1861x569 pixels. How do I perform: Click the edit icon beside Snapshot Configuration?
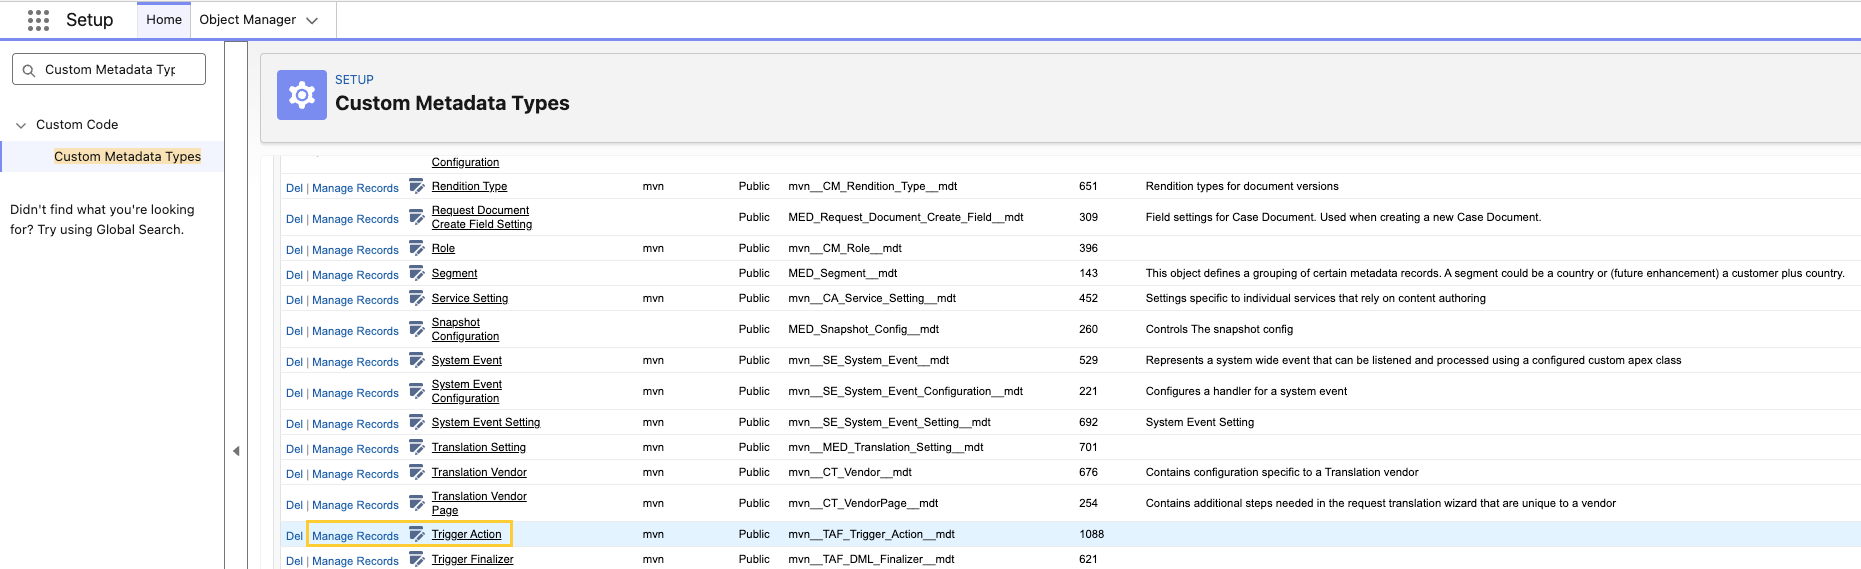click(417, 330)
